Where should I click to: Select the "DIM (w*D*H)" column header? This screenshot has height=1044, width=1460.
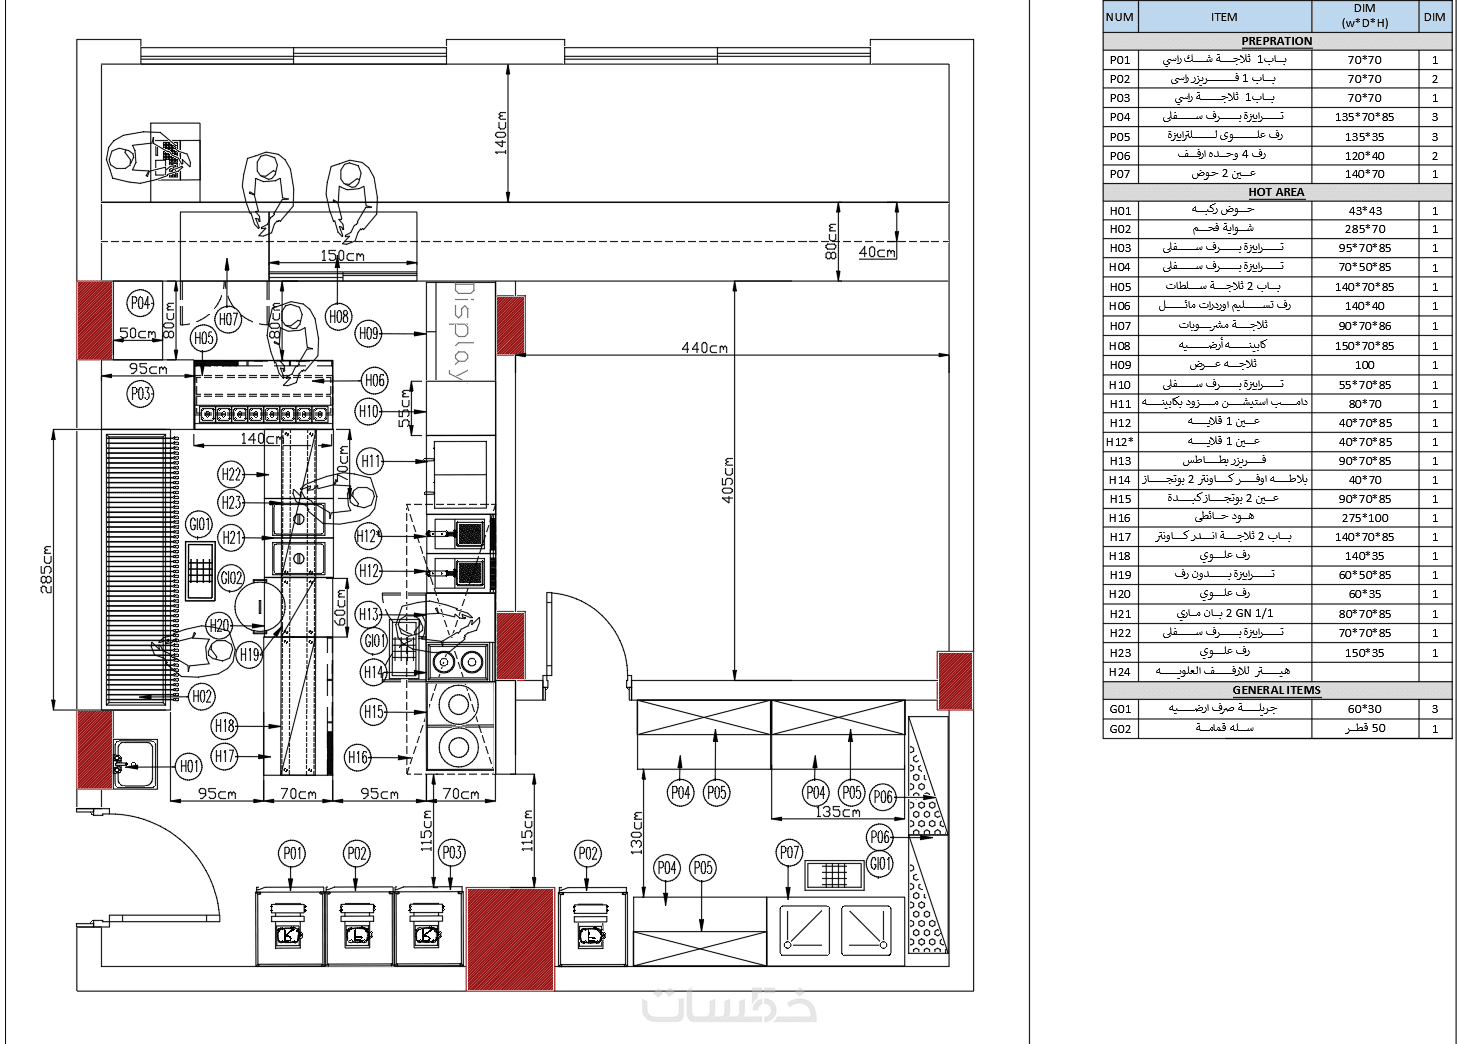(x=1365, y=17)
